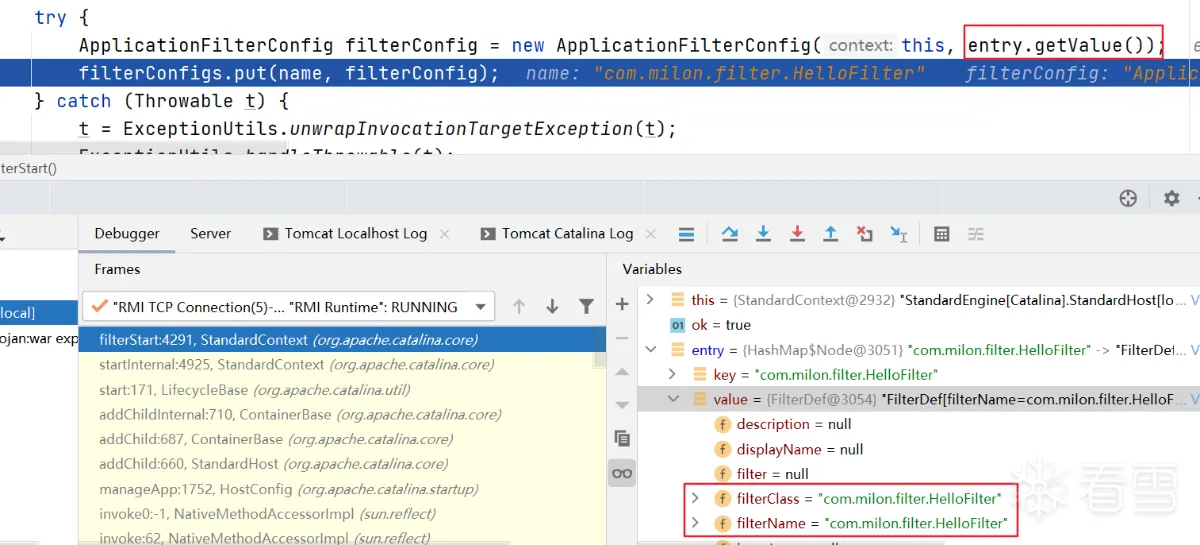Screen dimensions: 1200x545
Task: Open the RMI TCP Connection thread dropdown
Action: 483,307
